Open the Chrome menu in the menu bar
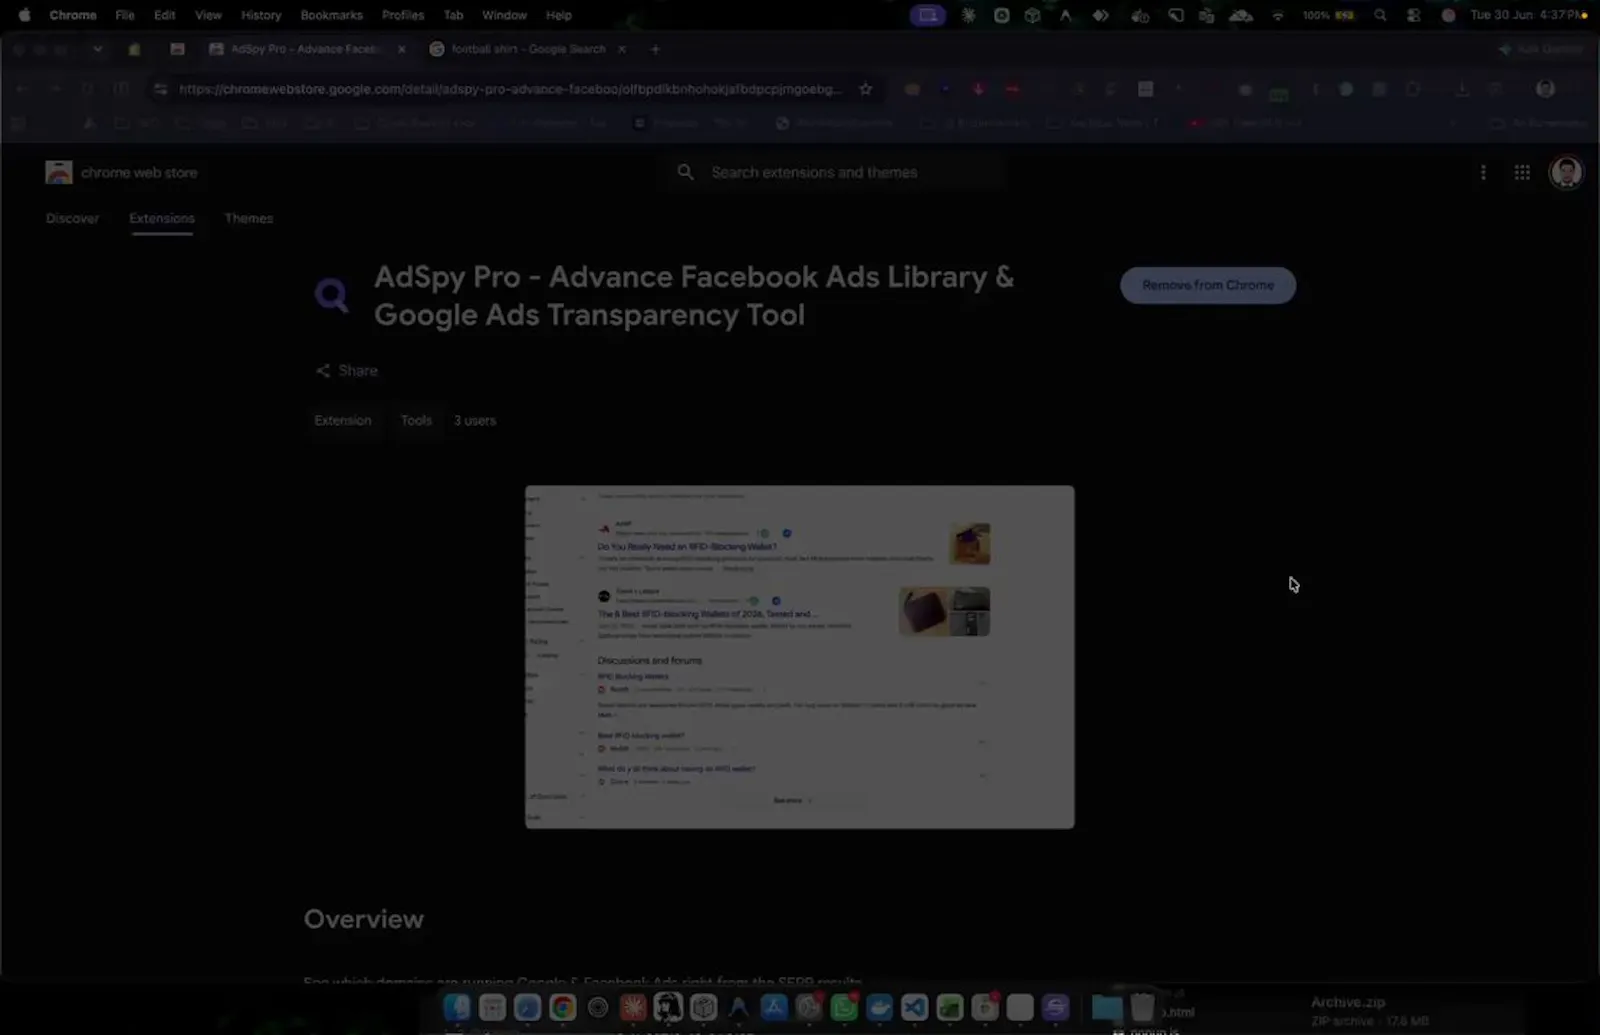Image resolution: width=1600 pixels, height=1035 pixels. pos(73,15)
